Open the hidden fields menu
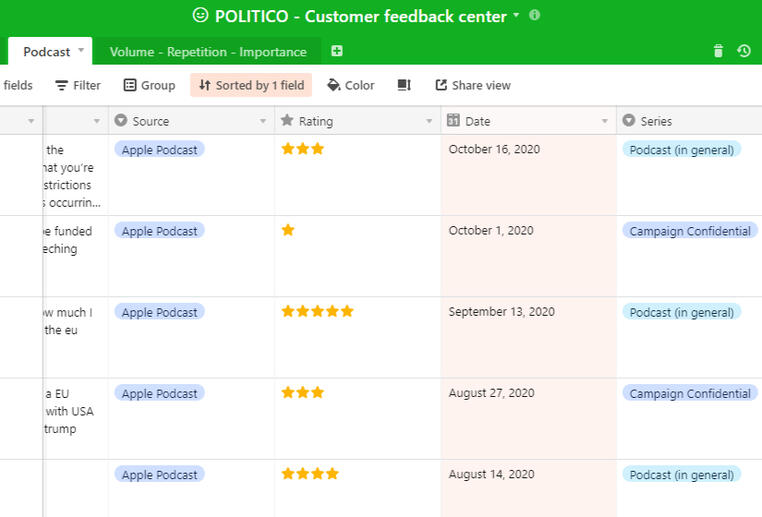Image resolution: width=762 pixels, height=517 pixels. 18,86
